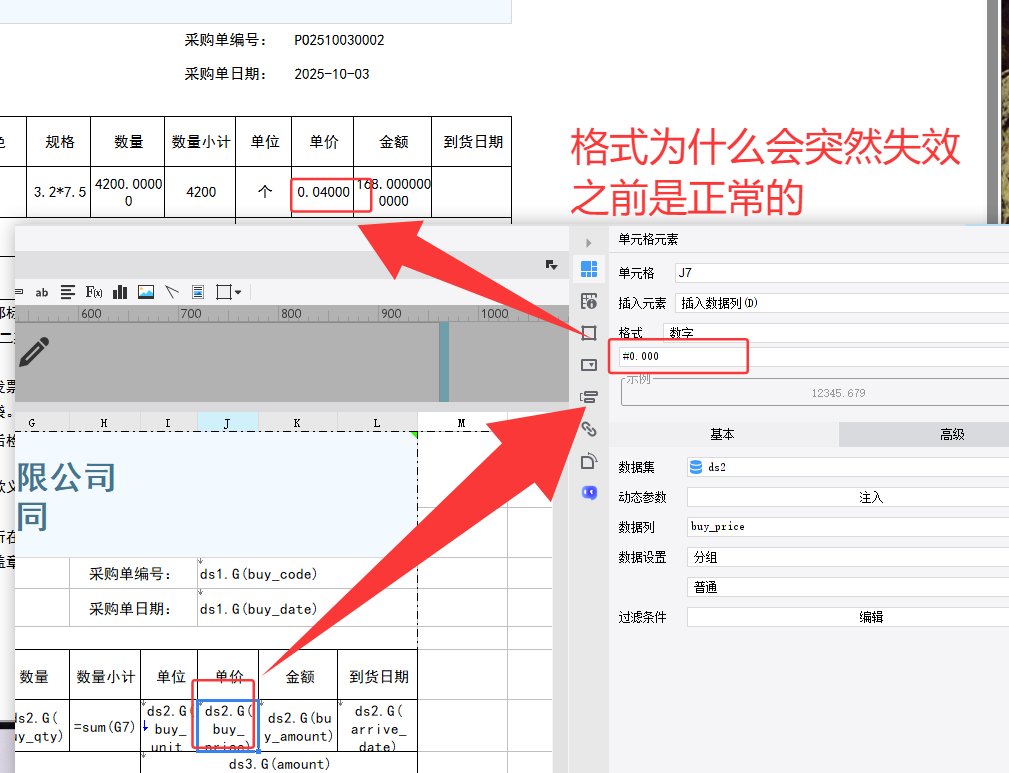The width and height of the screenshot is (1009, 773).
Task: Open the blue AI assistant robot icon
Action: pos(589,493)
